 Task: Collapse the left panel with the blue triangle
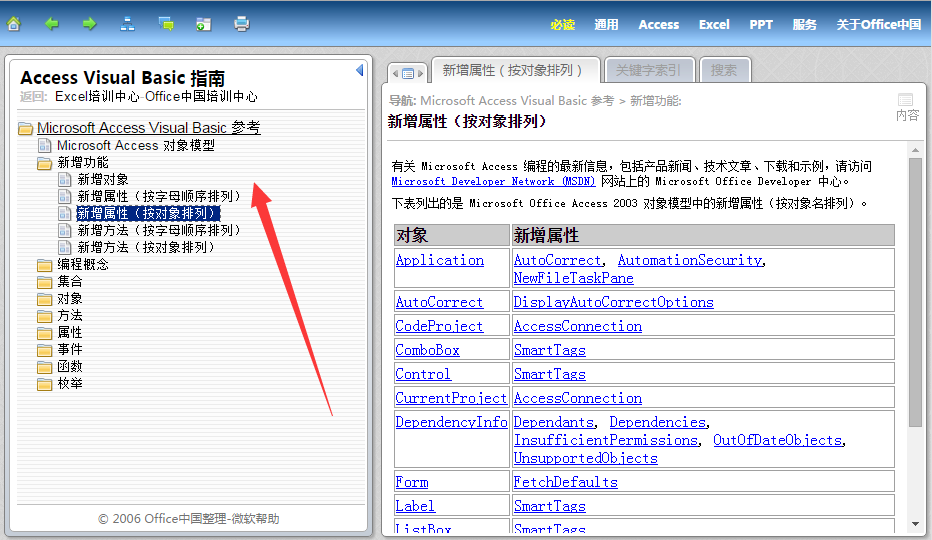(x=360, y=70)
